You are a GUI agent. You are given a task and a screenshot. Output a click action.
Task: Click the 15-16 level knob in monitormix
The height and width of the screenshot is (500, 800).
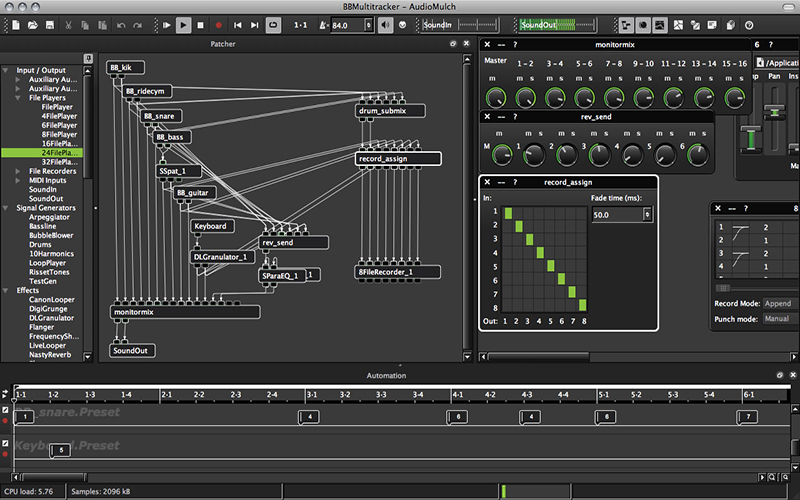(735, 98)
